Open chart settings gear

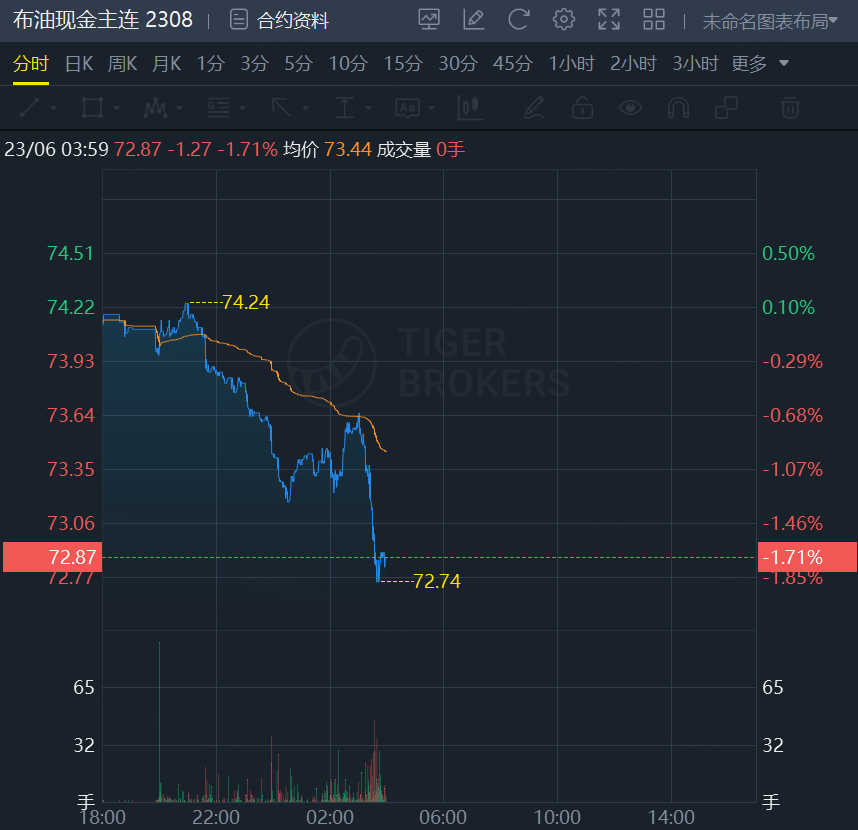tap(564, 19)
